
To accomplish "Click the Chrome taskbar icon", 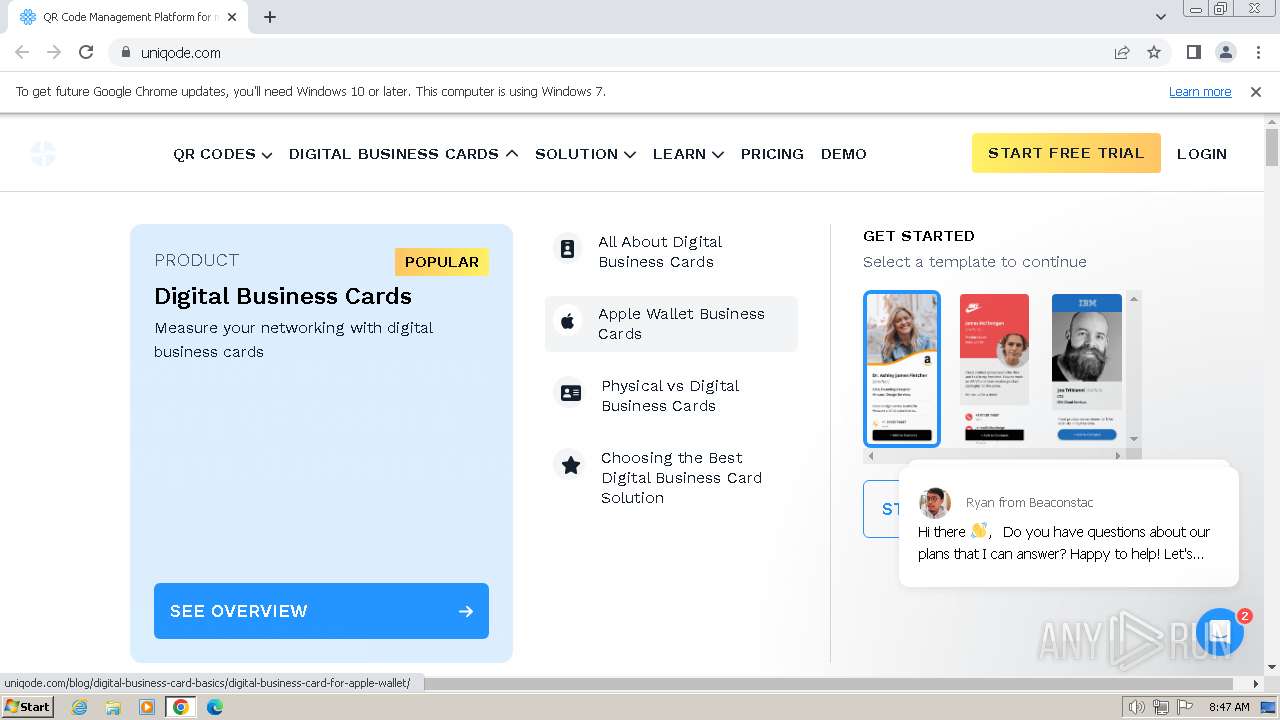I will click(x=180, y=707).
